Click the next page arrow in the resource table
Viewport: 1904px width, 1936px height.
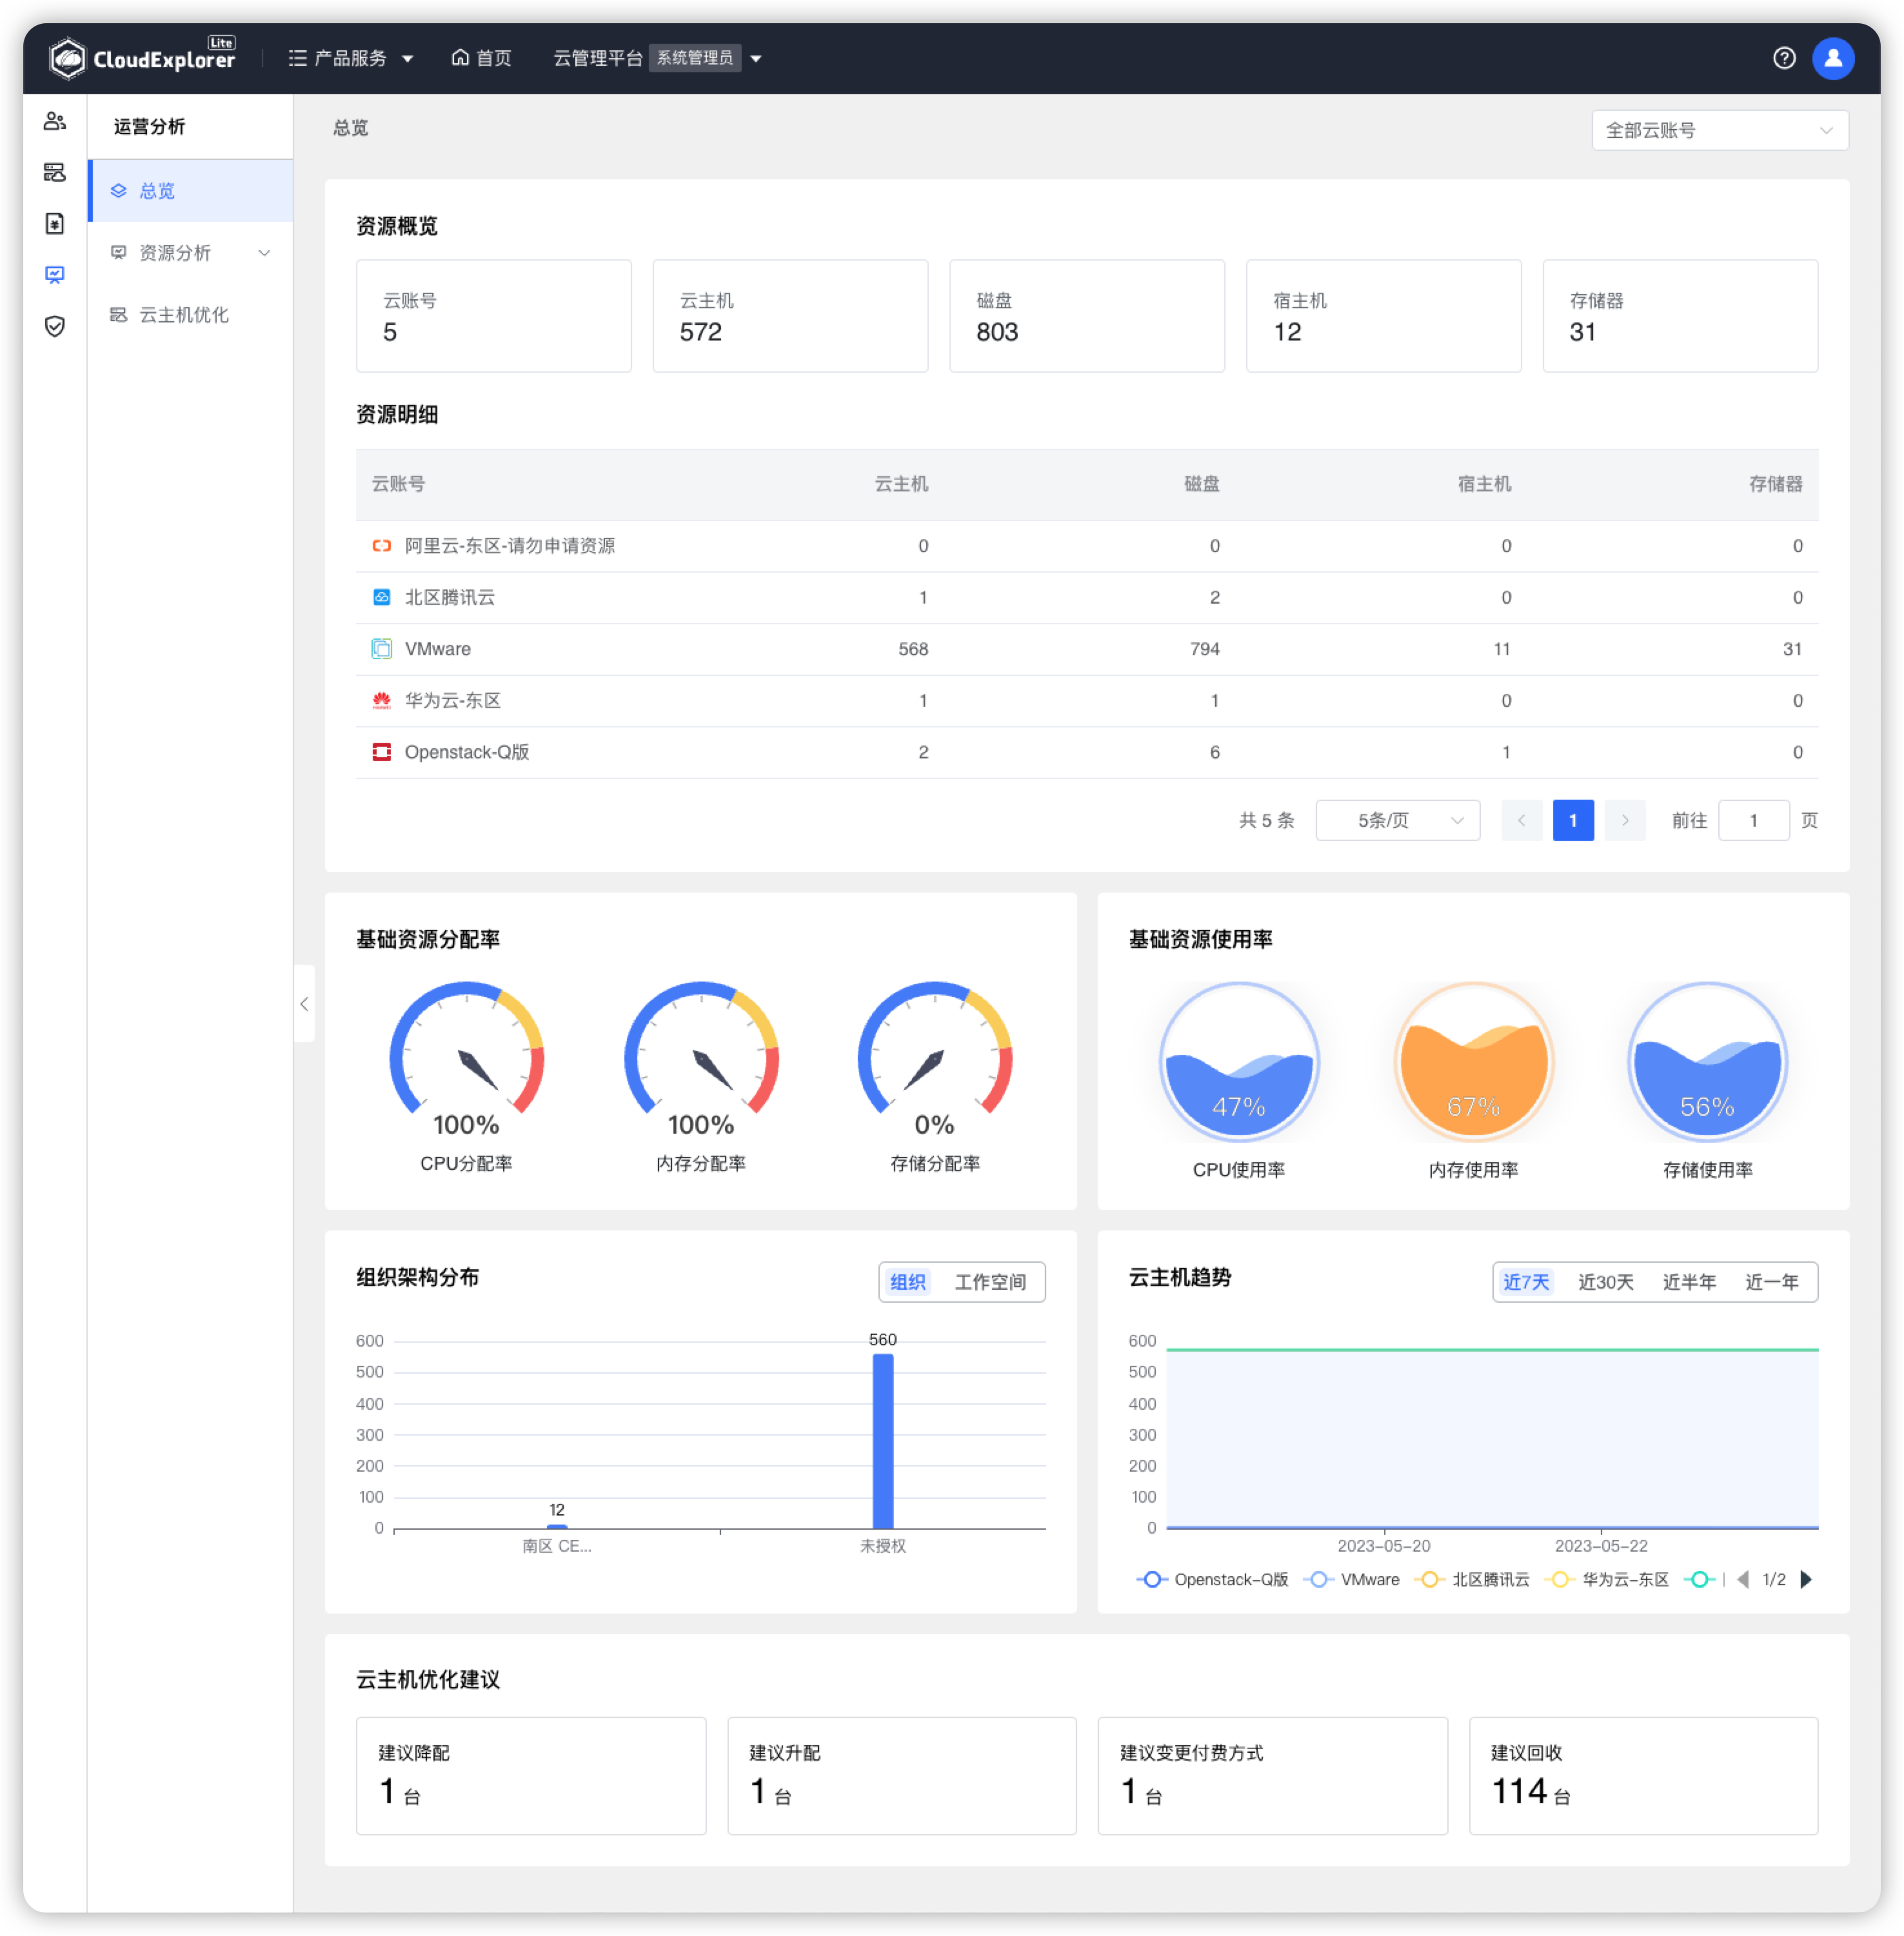tap(1625, 820)
